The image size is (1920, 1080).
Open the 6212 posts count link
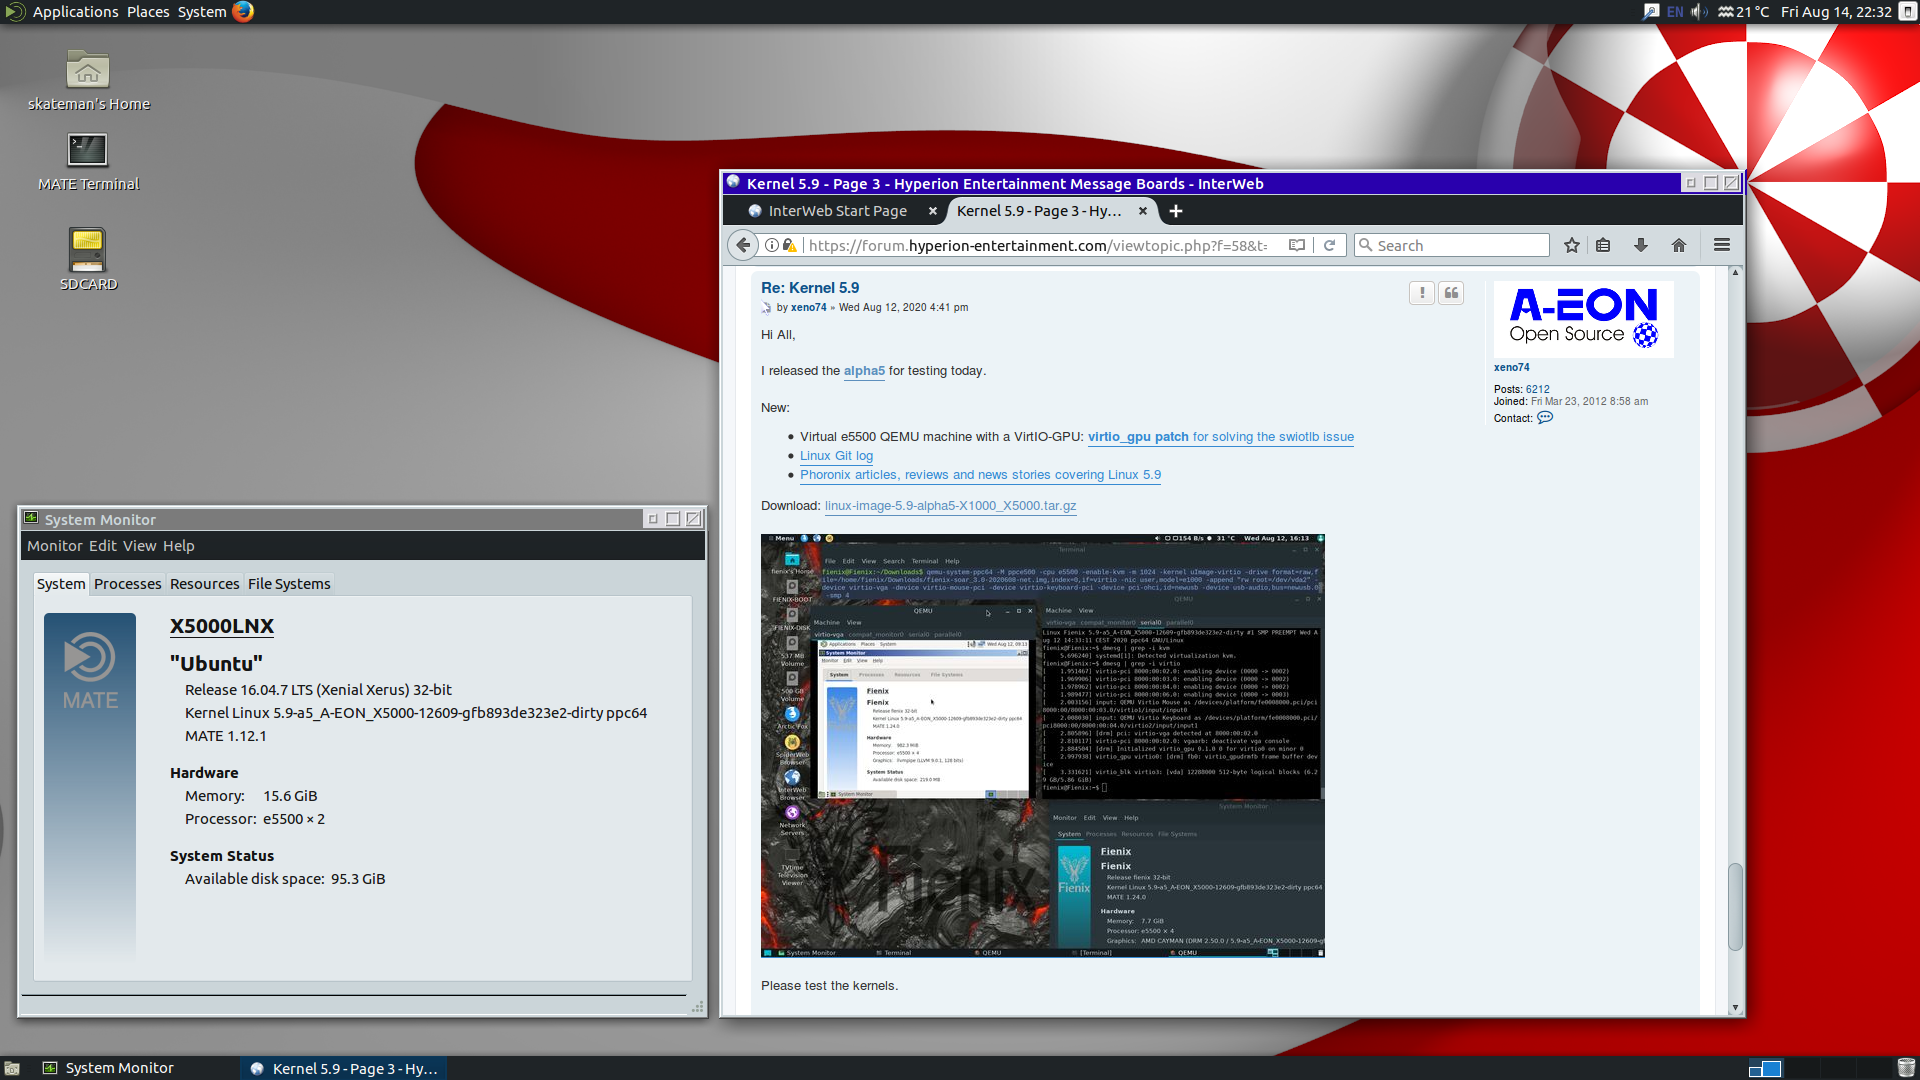1537,389
